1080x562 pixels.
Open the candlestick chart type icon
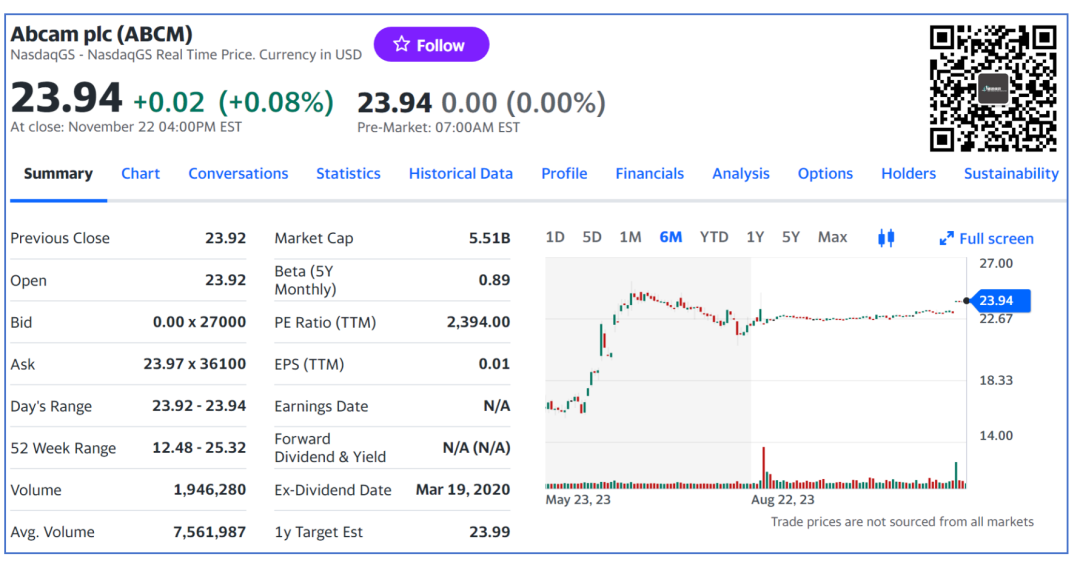(885, 237)
